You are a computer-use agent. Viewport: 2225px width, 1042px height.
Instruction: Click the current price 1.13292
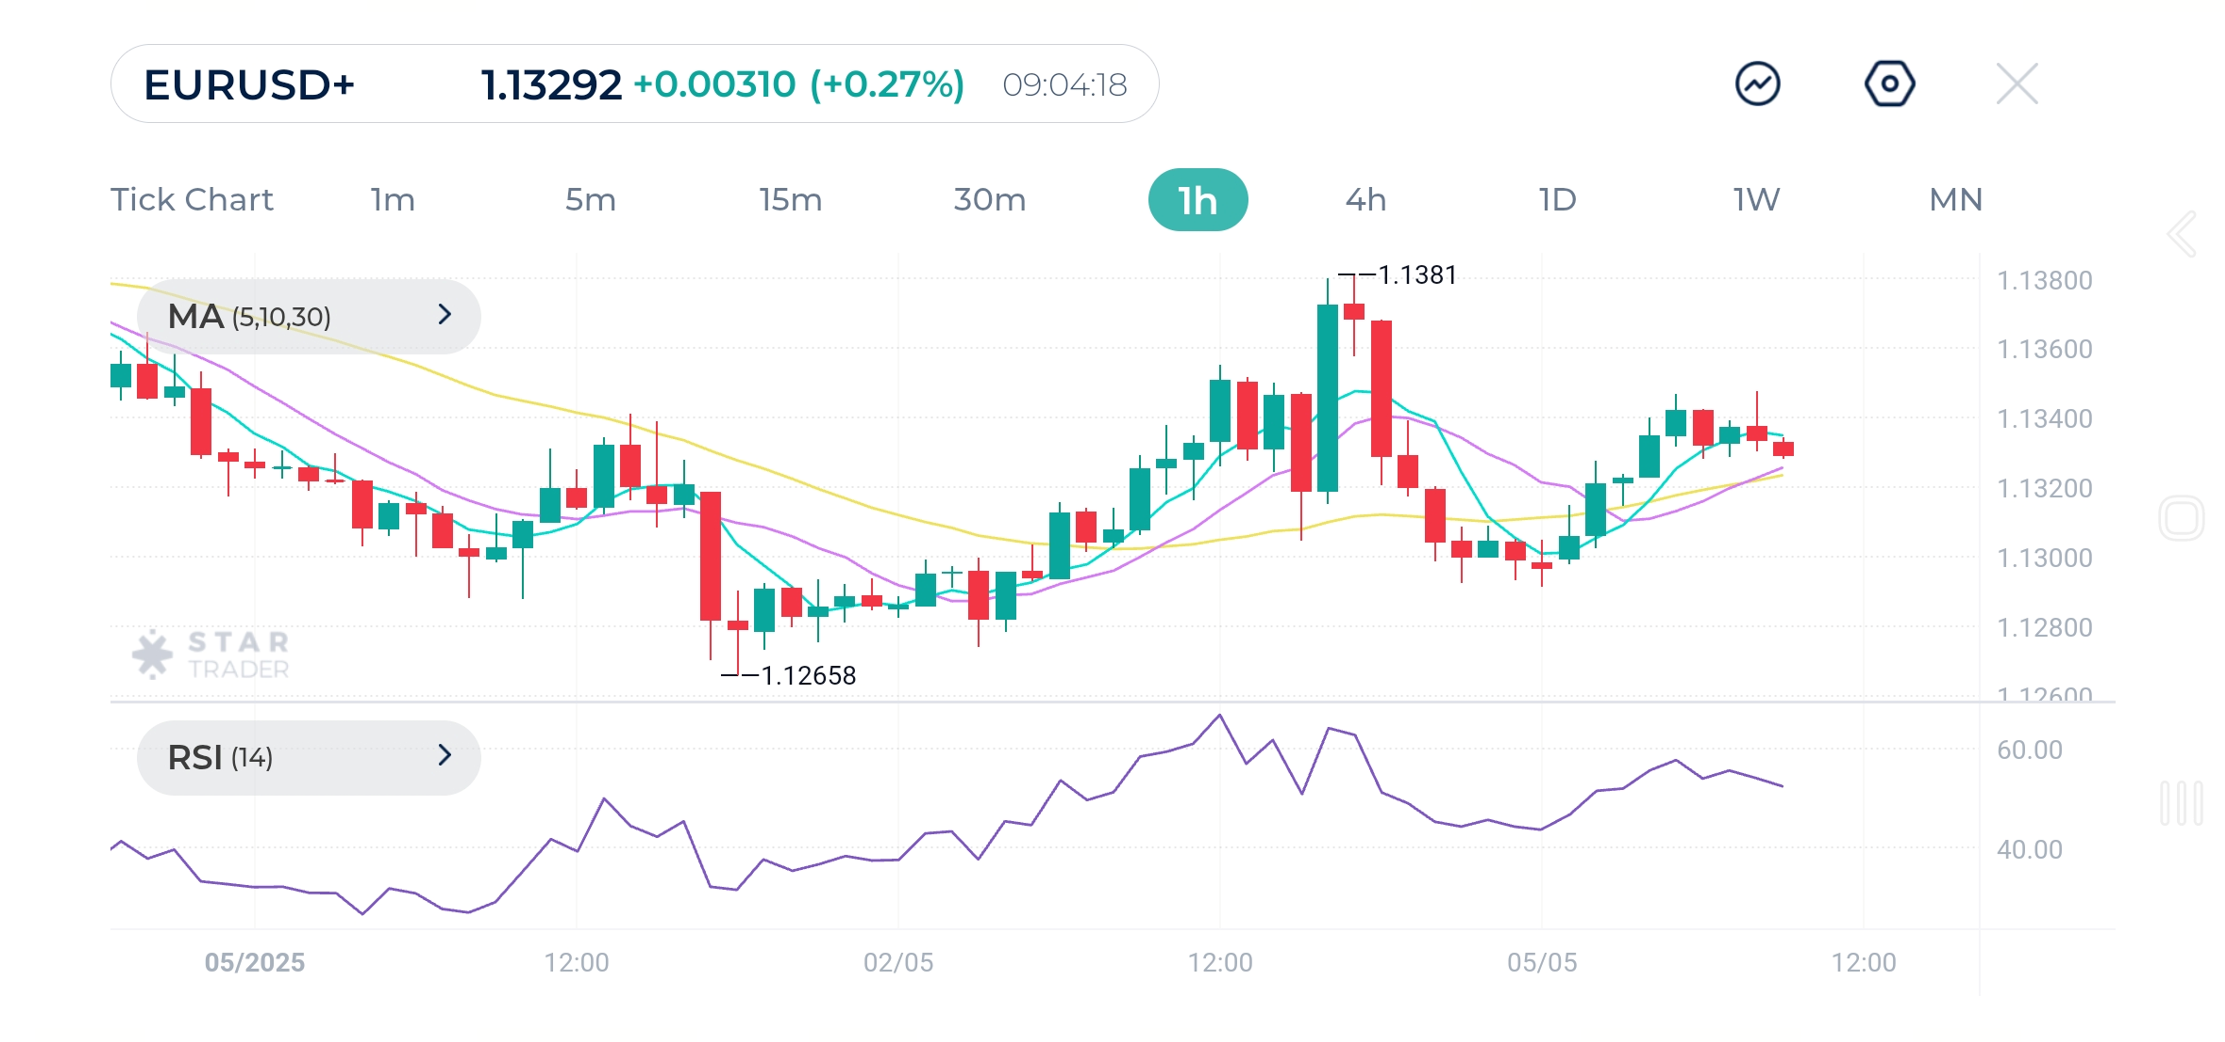pyautogui.click(x=548, y=85)
